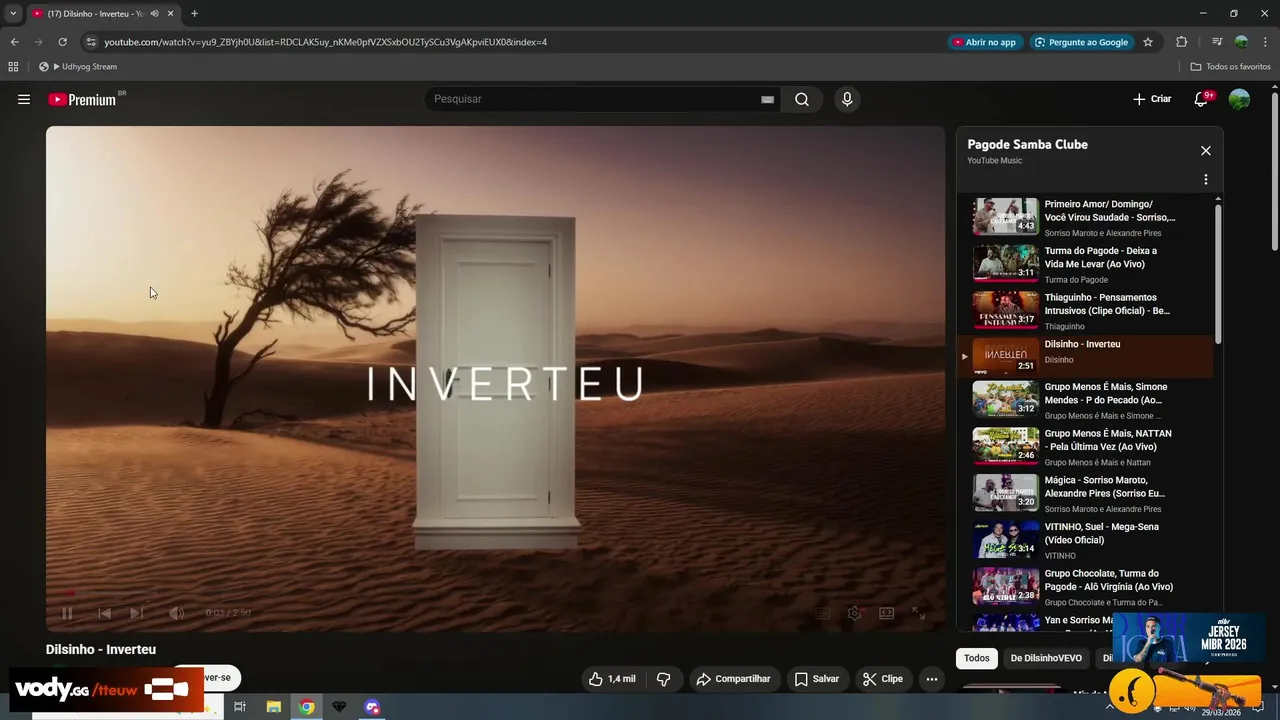Skip to previous video in player
This screenshot has width=1280, height=720.
pyautogui.click(x=104, y=613)
